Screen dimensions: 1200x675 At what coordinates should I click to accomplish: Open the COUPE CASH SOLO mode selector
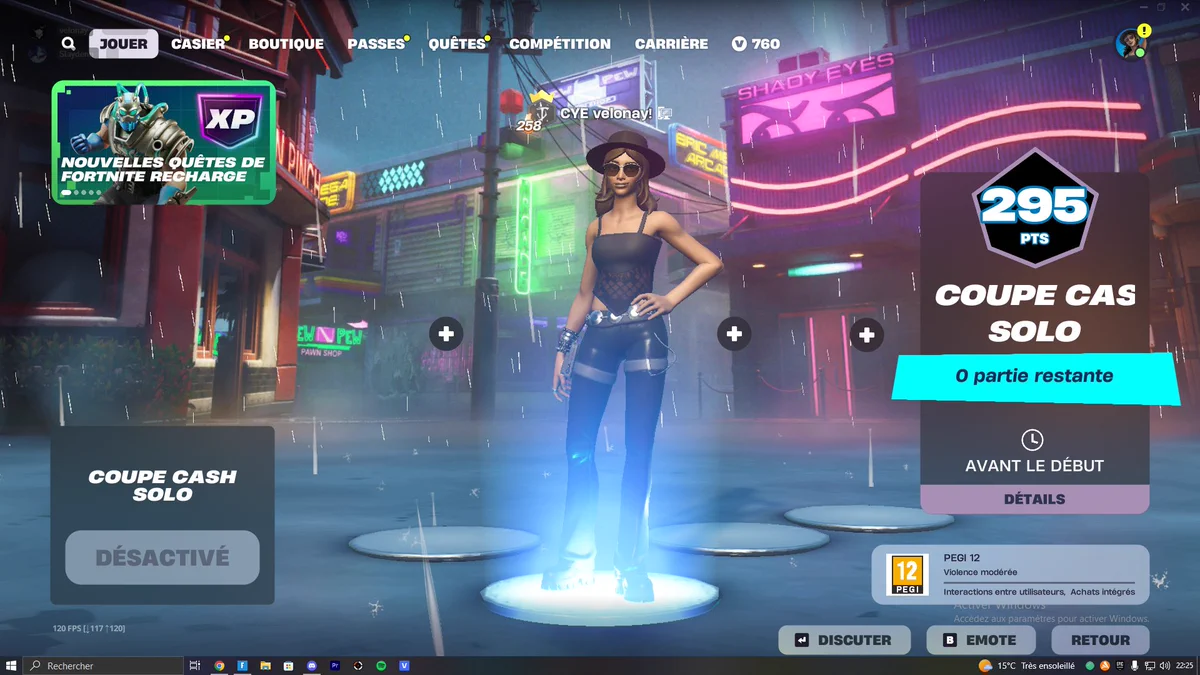tap(162, 485)
